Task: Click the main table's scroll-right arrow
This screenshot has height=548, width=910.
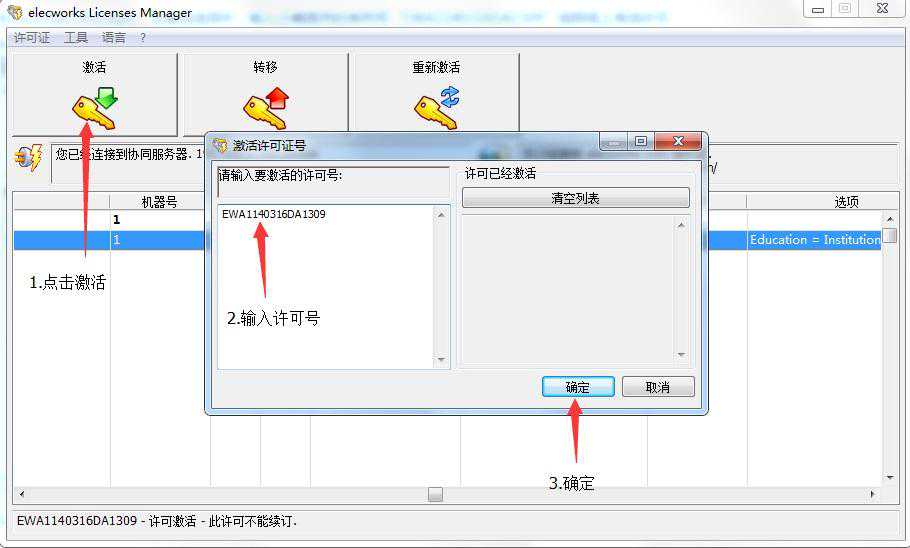Action: pyautogui.click(x=872, y=494)
